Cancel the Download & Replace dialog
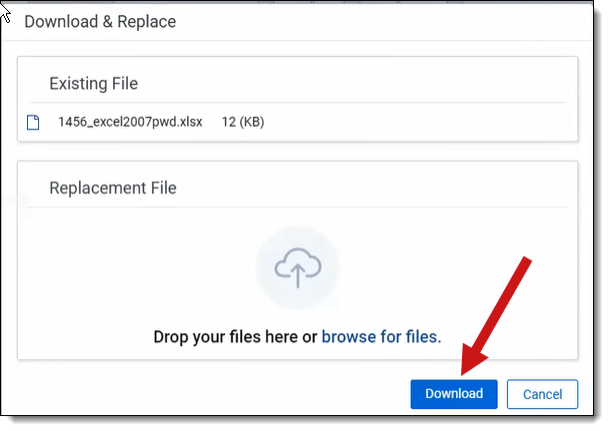Viewport: 609px width, 431px height. pyautogui.click(x=542, y=394)
